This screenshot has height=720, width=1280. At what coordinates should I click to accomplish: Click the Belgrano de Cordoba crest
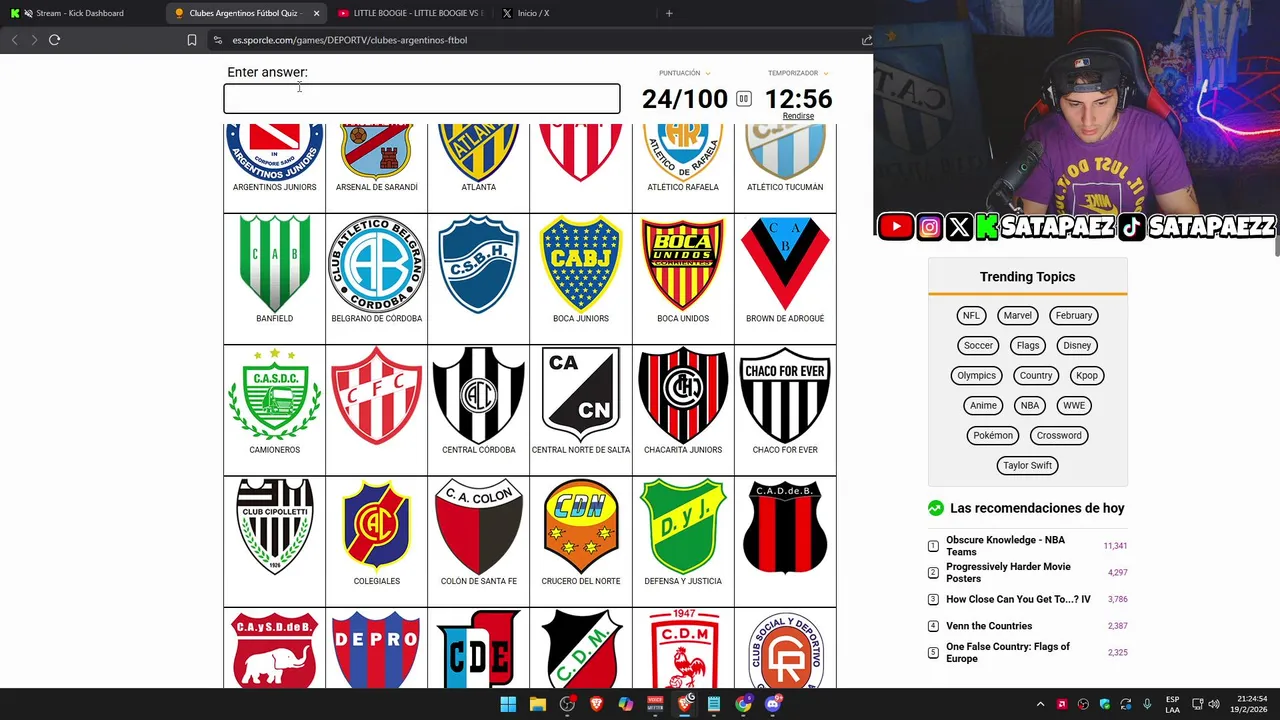click(377, 264)
